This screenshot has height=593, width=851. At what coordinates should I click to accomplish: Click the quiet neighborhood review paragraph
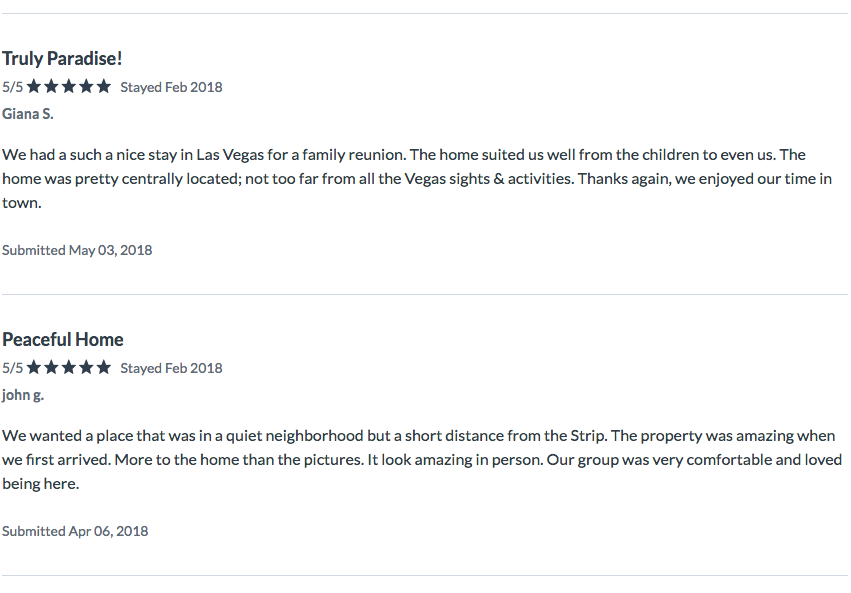coord(422,460)
